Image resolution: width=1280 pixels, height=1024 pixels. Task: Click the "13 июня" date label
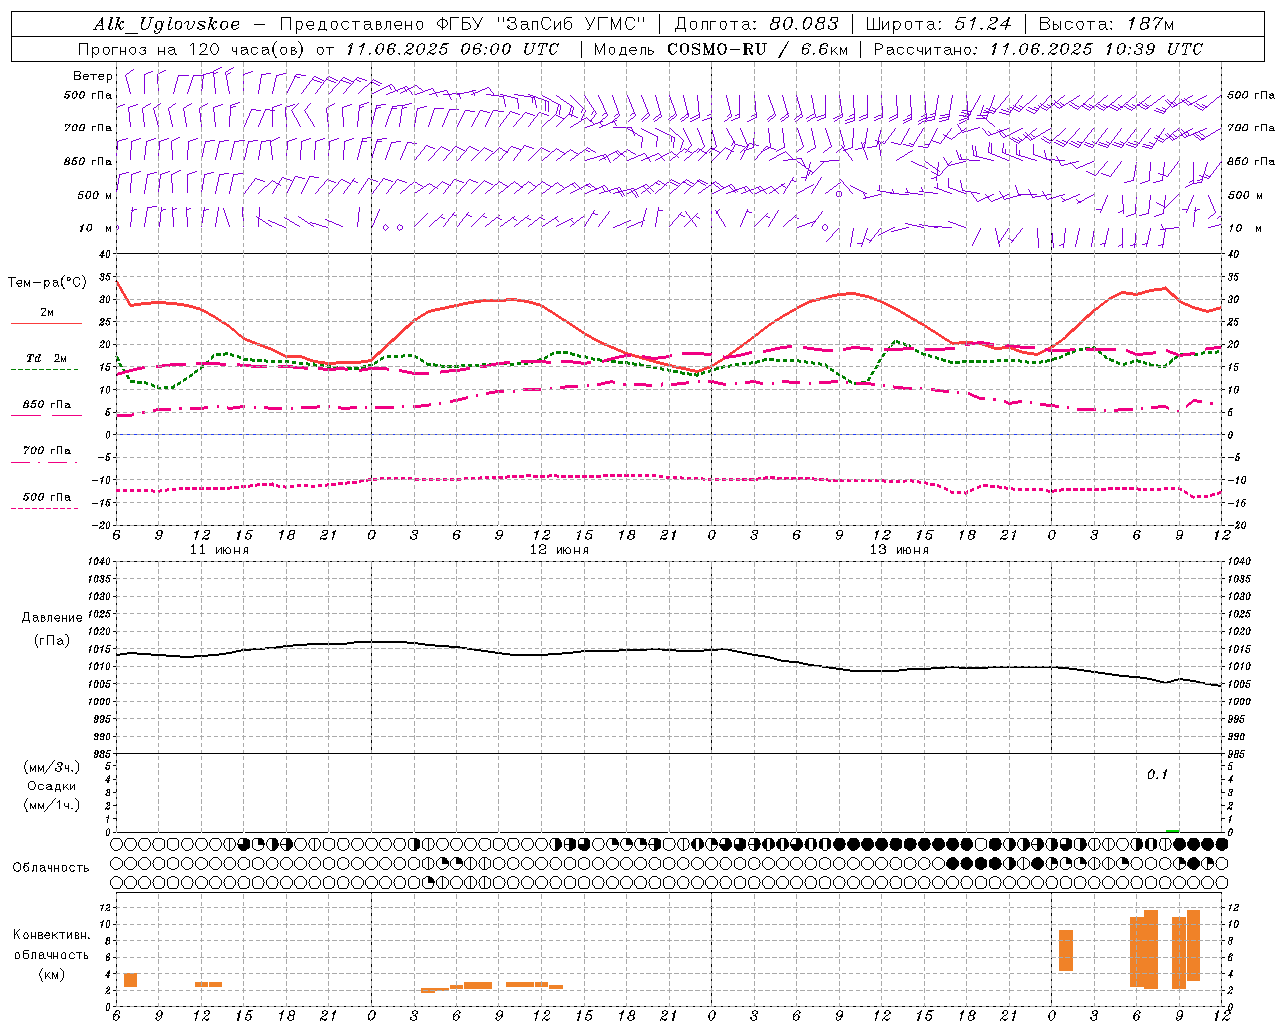(x=899, y=549)
